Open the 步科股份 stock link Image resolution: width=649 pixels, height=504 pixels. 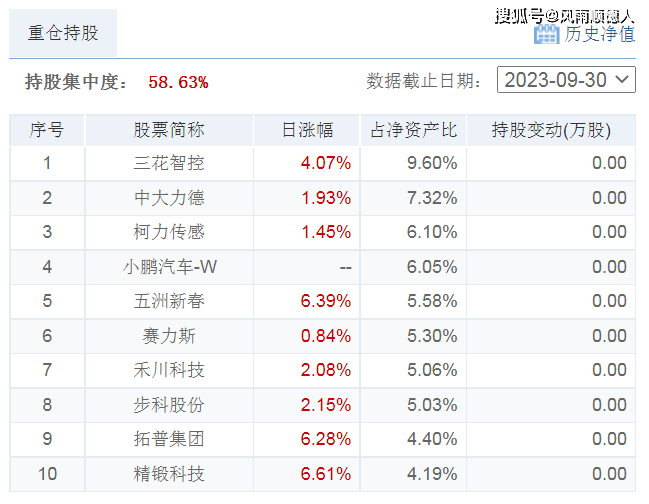[169, 405]
